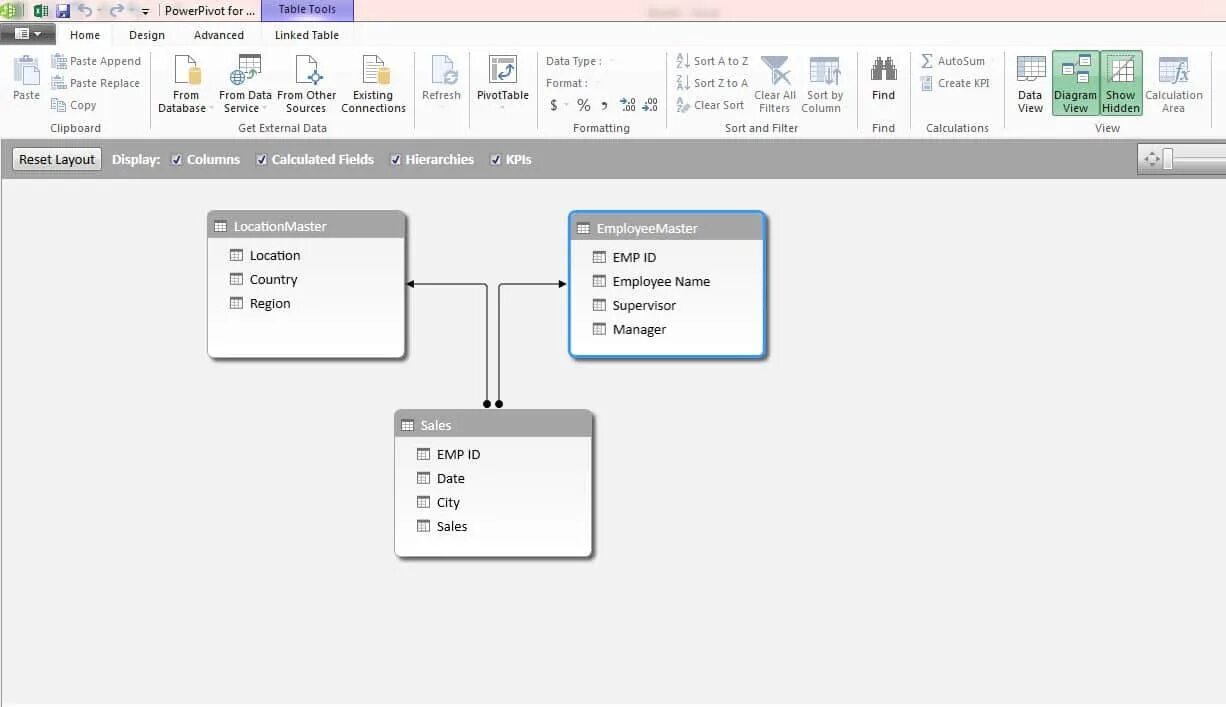Apply currency format with $ button

(x=554, y=105)
